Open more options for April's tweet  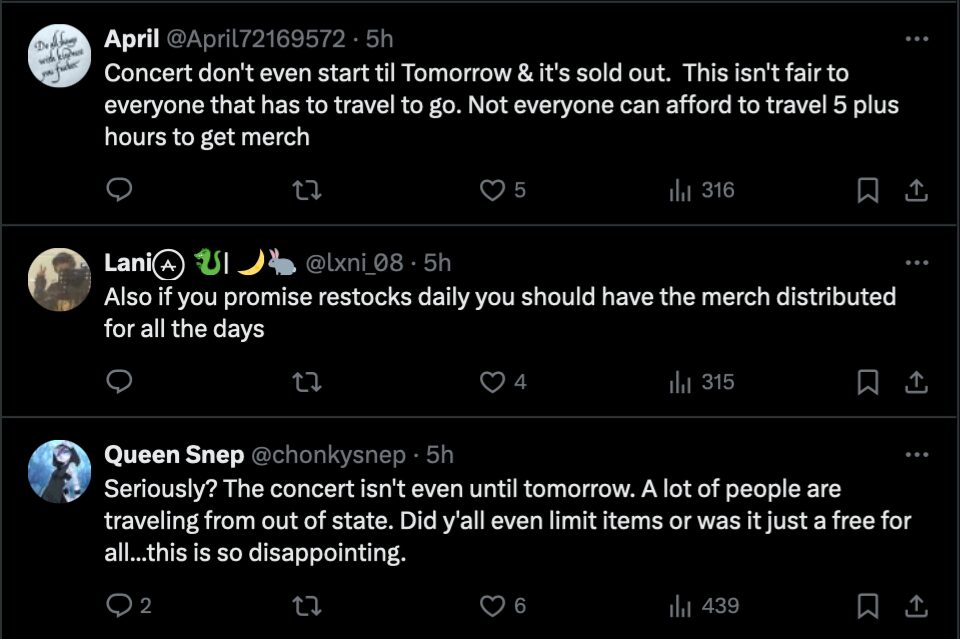[x=916, y=39]
